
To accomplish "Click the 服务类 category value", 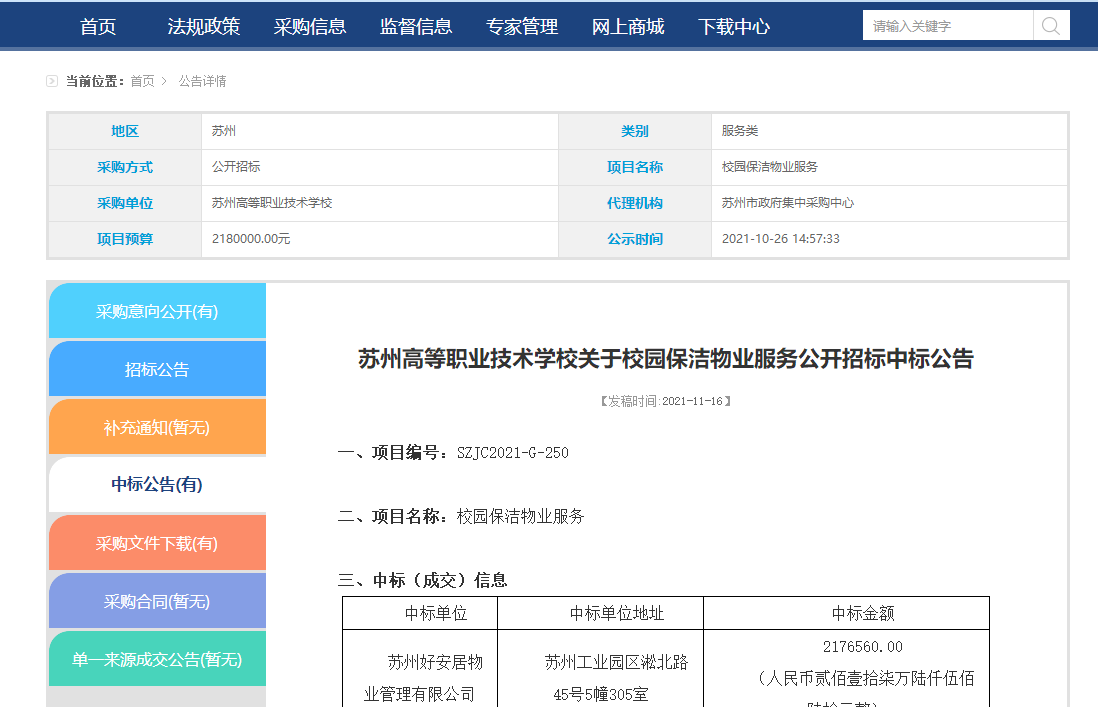I will [740, 131].
